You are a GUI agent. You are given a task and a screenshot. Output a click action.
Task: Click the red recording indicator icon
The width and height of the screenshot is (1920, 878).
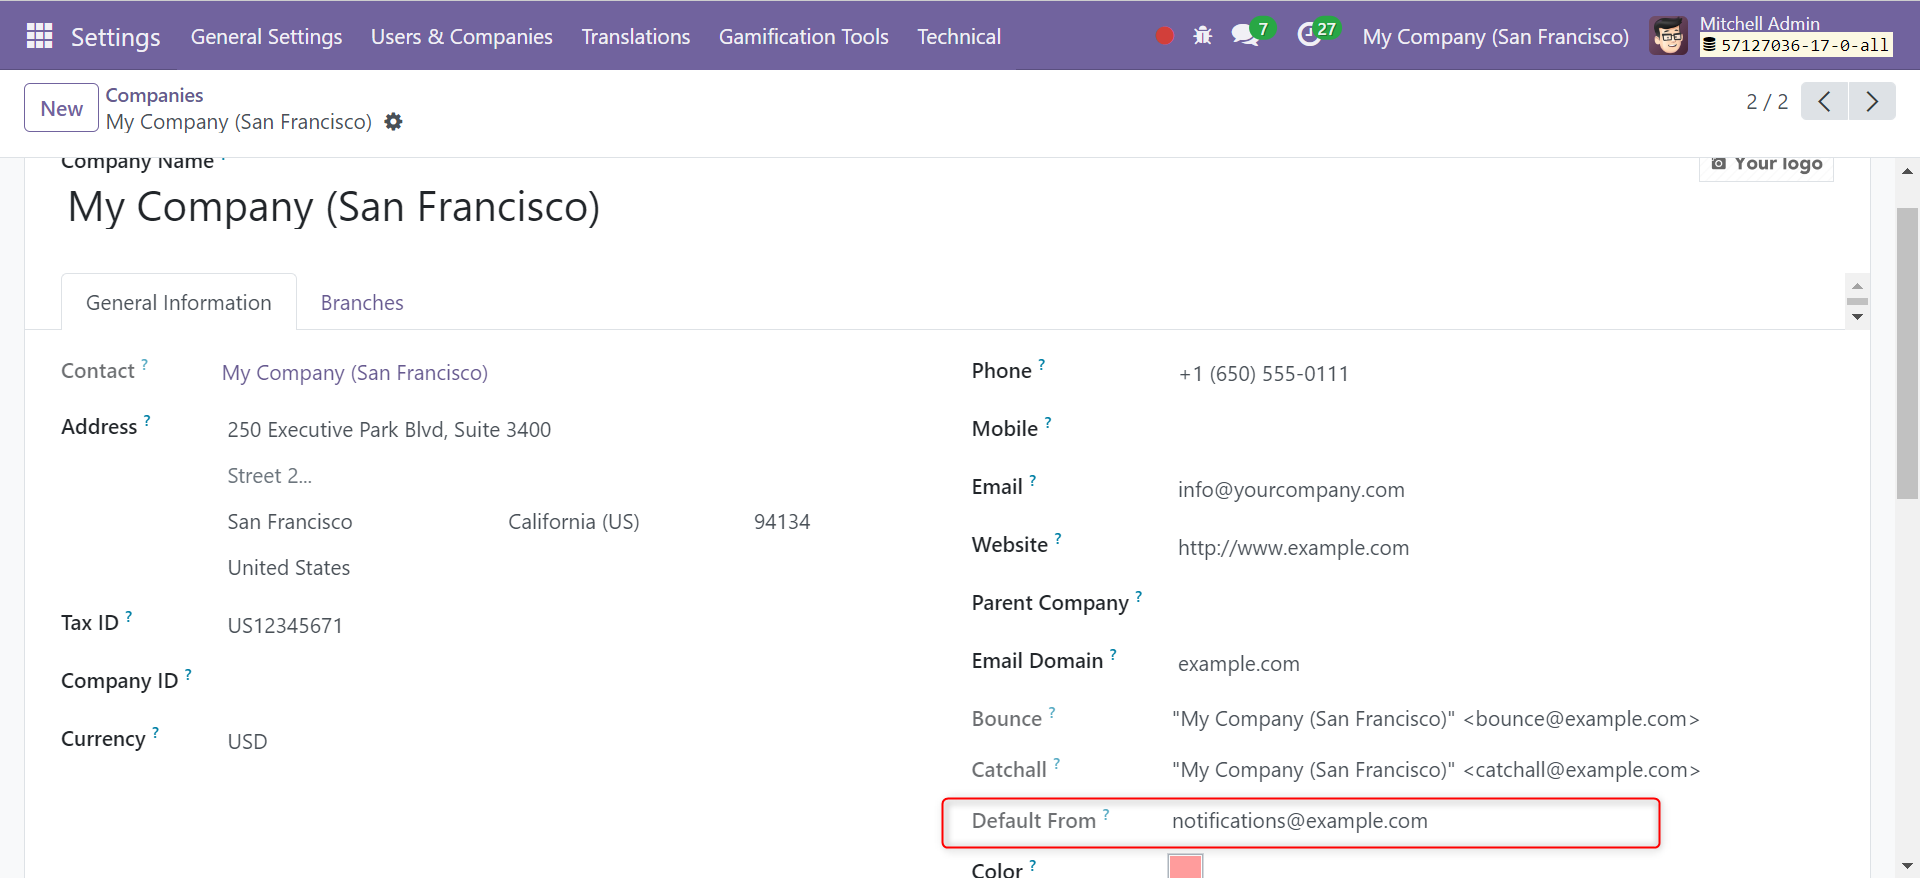pos(1164,36)
